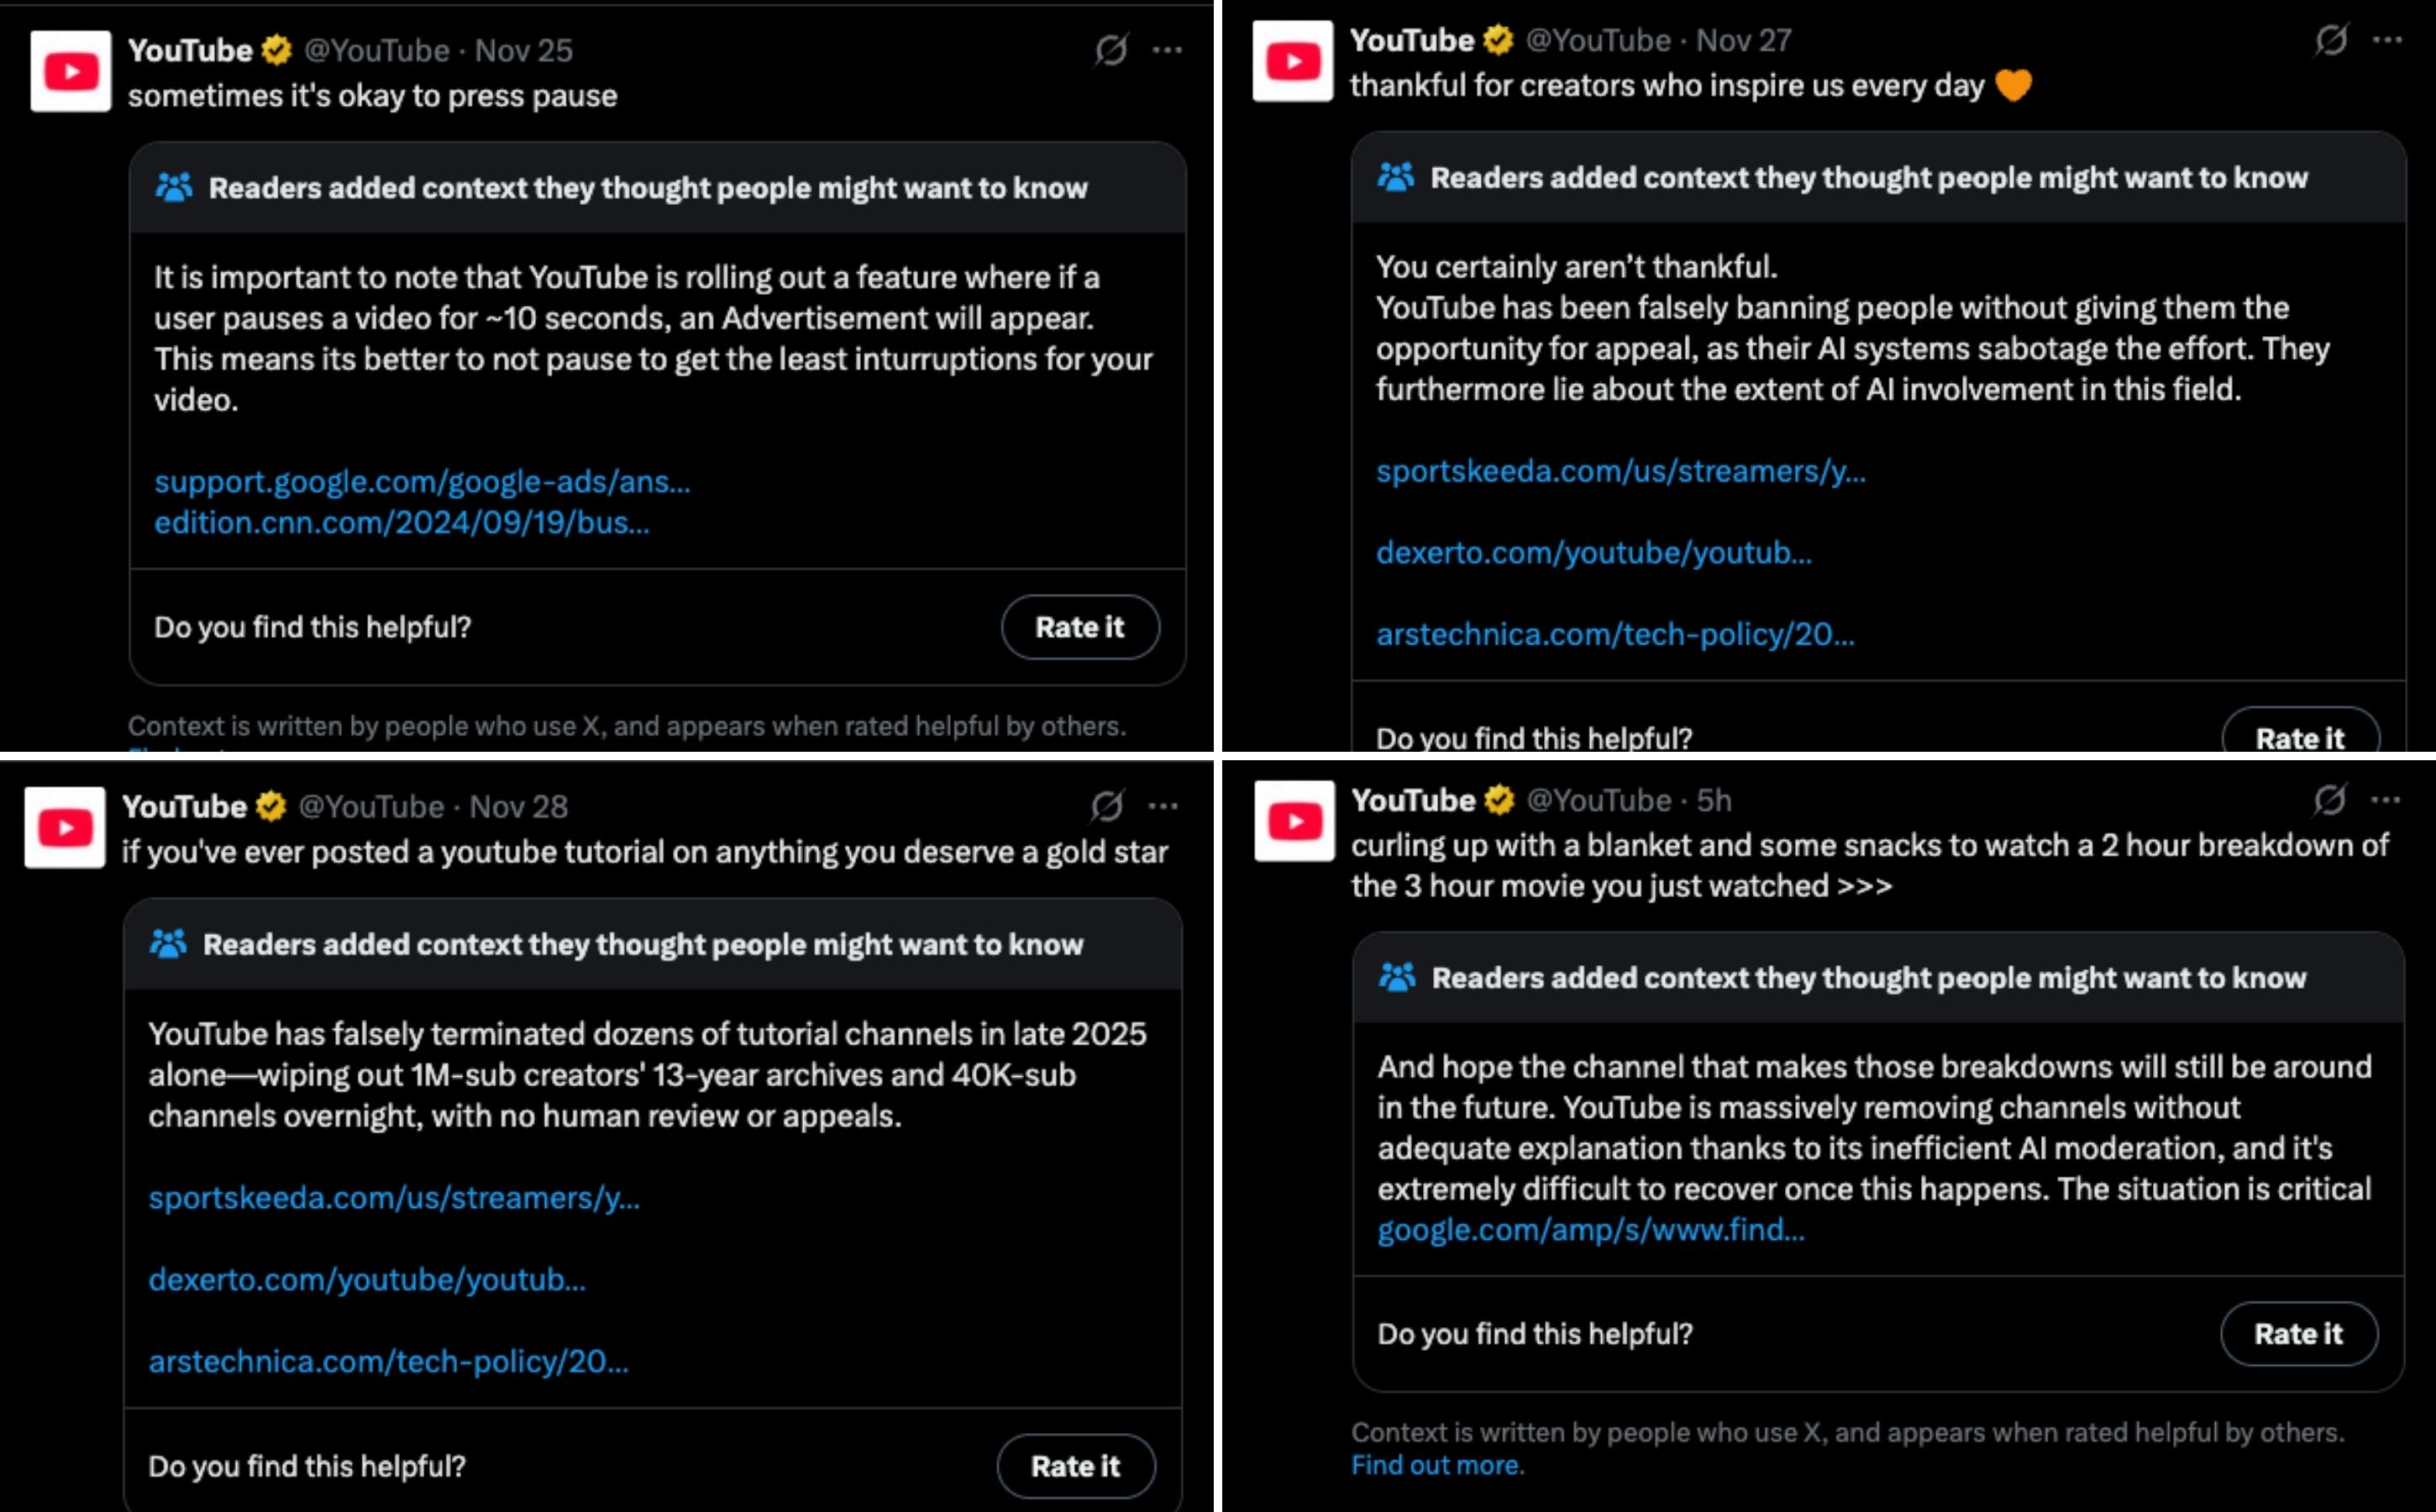The height and width of the screenshot is (1512, 2436).
Task: Click Find out more link
Action: pyautogui.click(x=1437, y=1465)
